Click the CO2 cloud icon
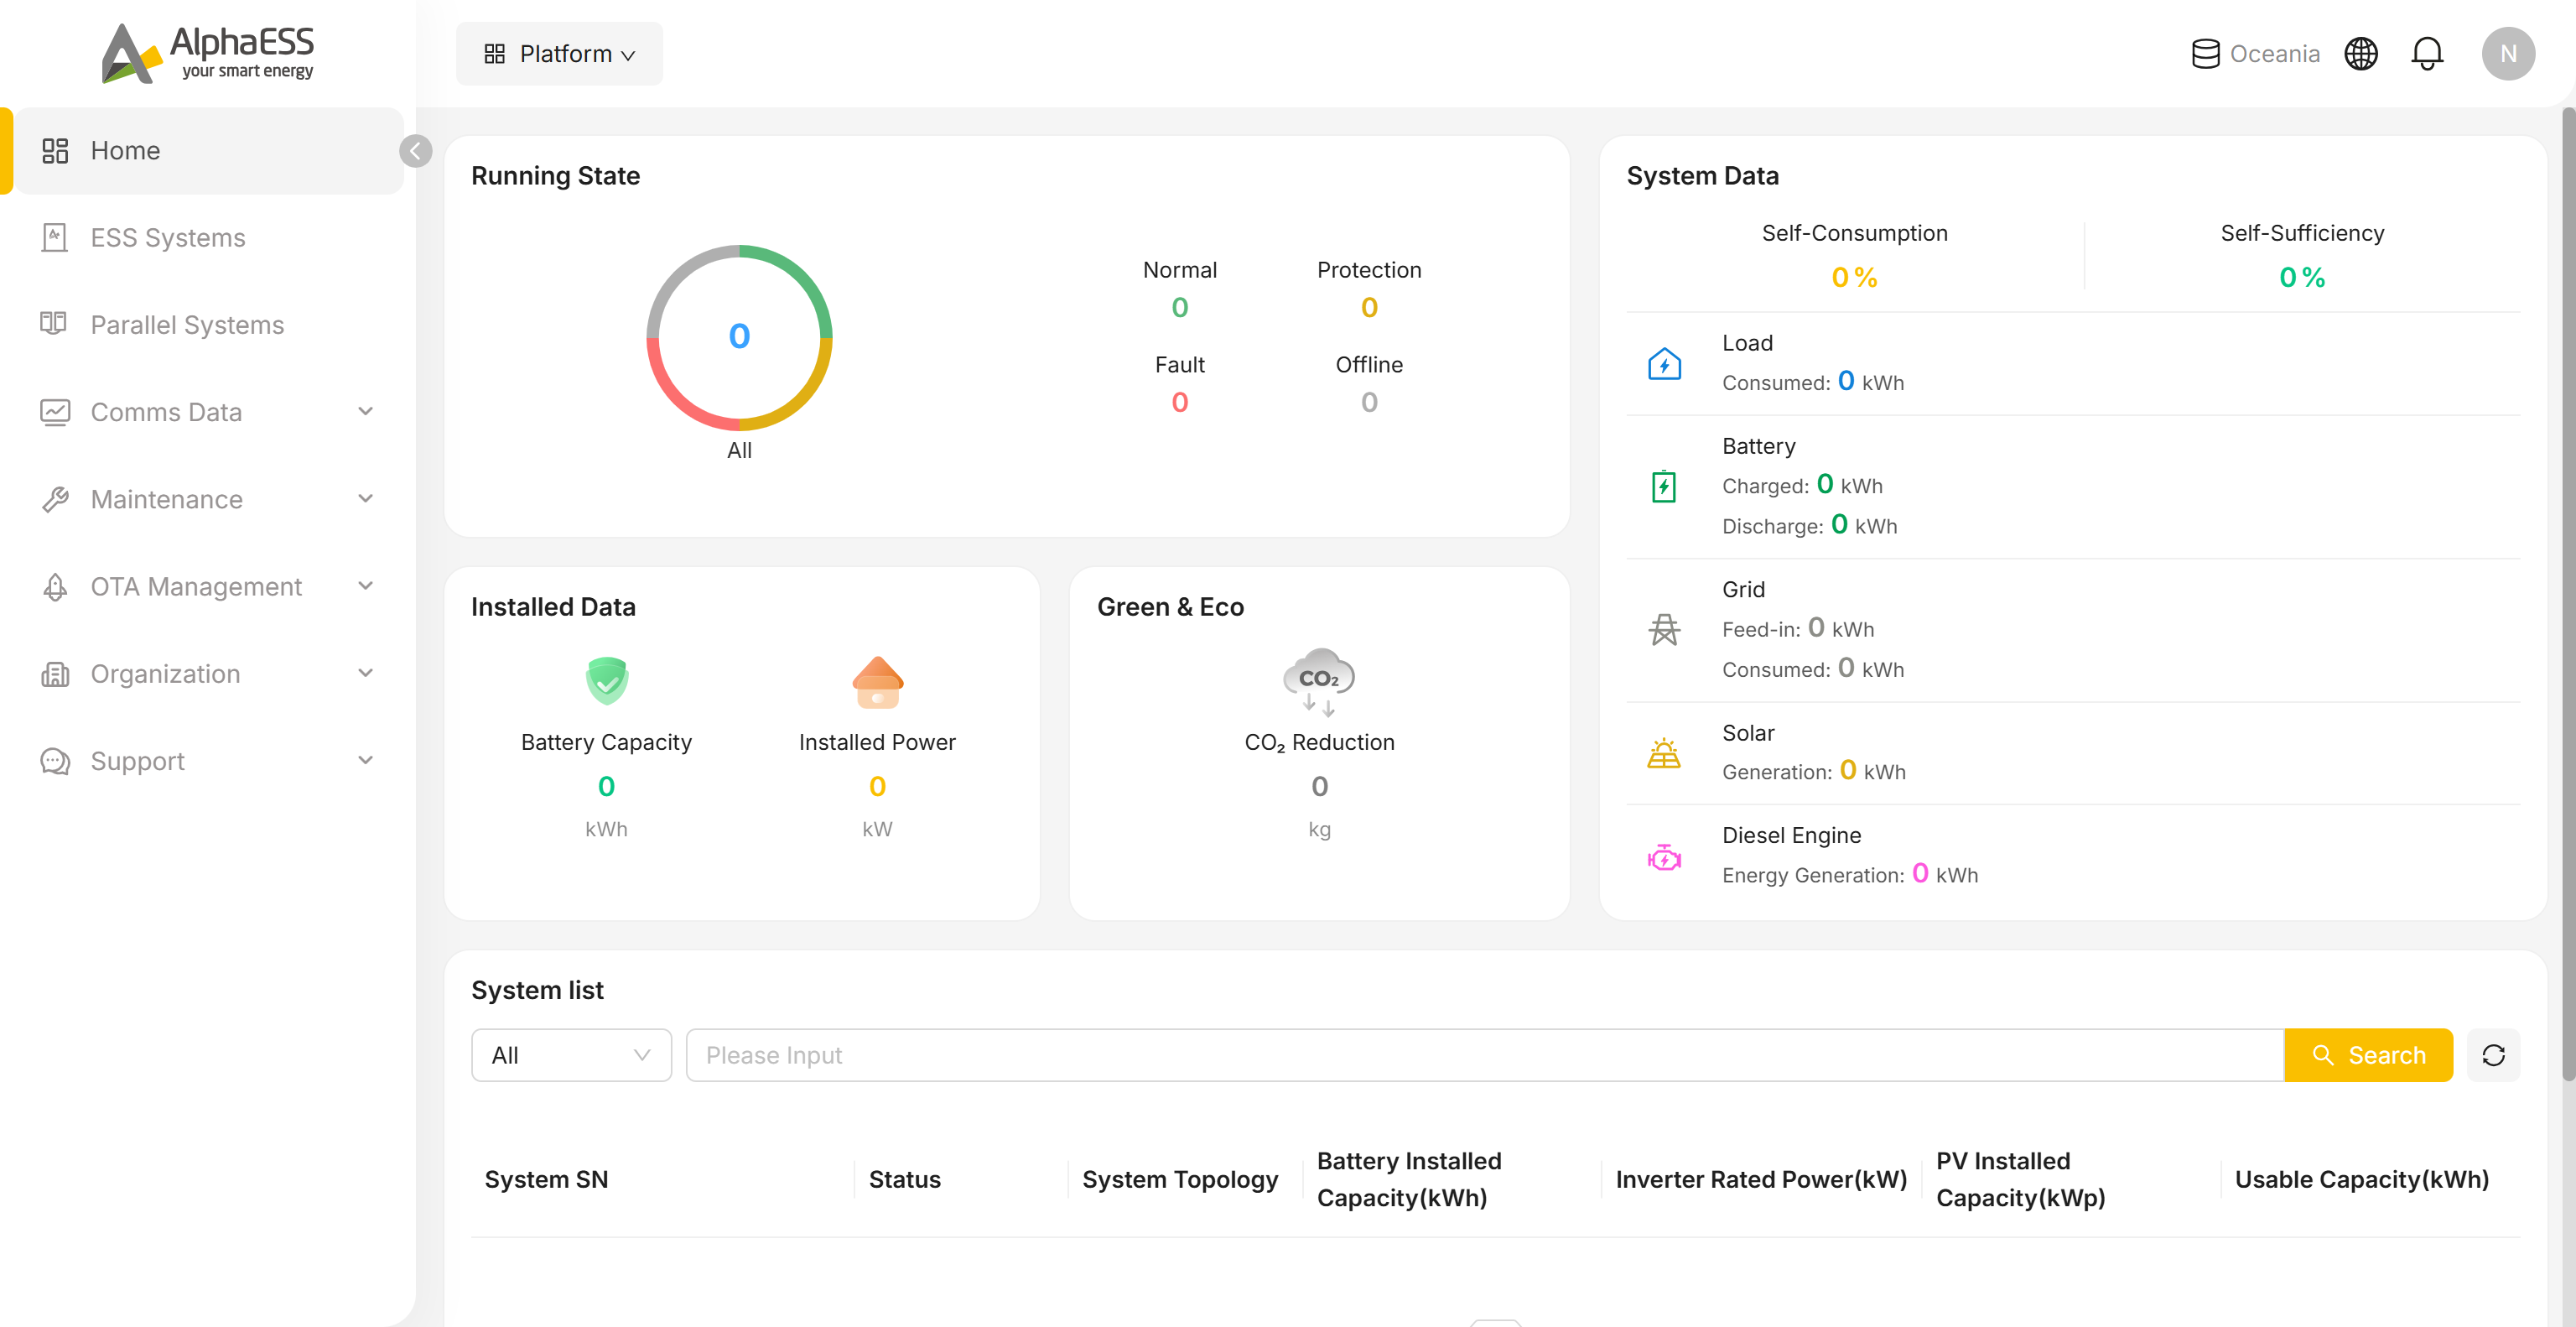 [x=1319, y=682]
